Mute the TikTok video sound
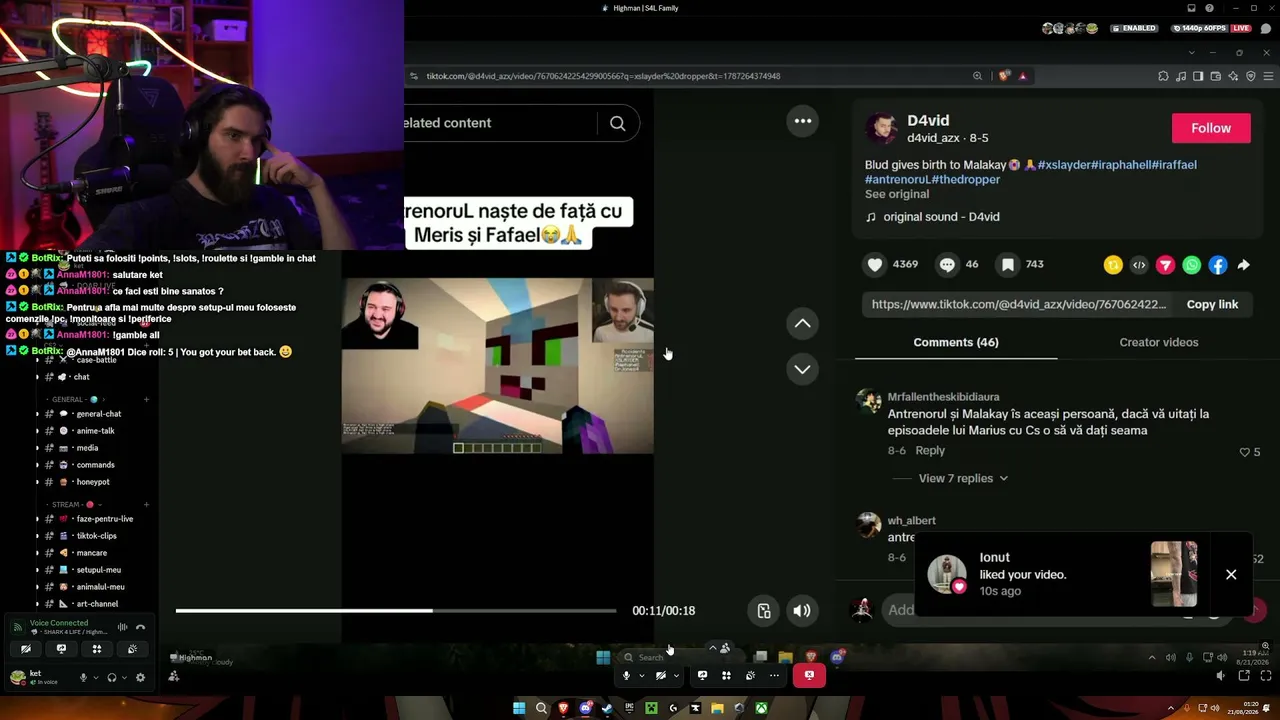This screenshot has width=1280, height=720. pyautogui.click(x=802, y=611)
